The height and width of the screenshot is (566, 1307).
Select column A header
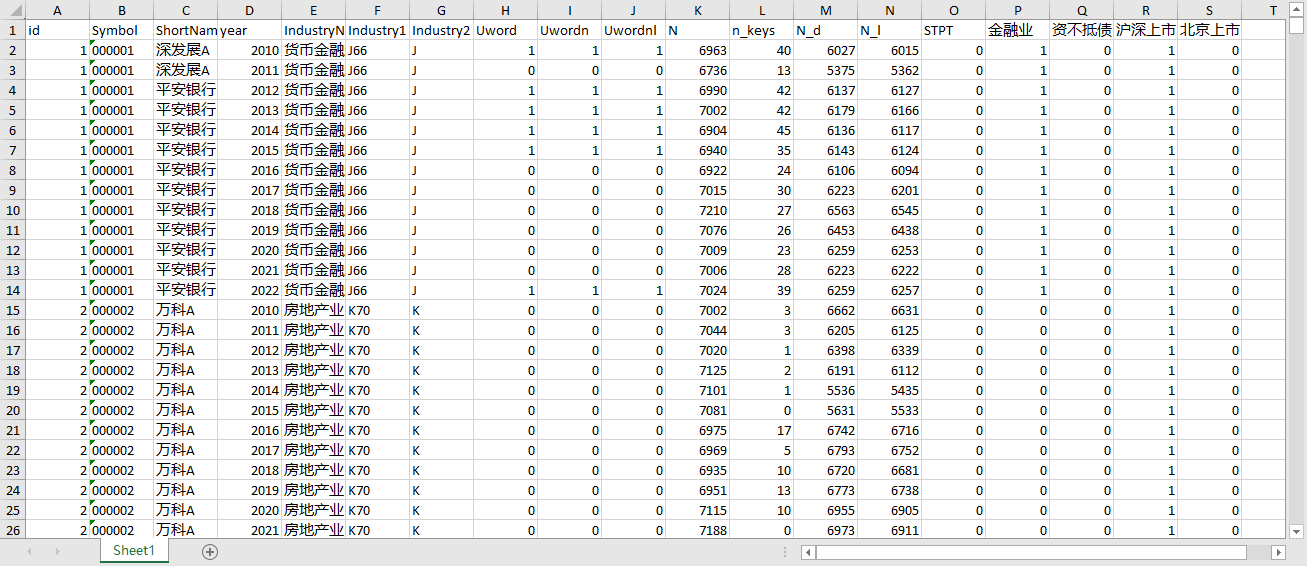(56, 10)
